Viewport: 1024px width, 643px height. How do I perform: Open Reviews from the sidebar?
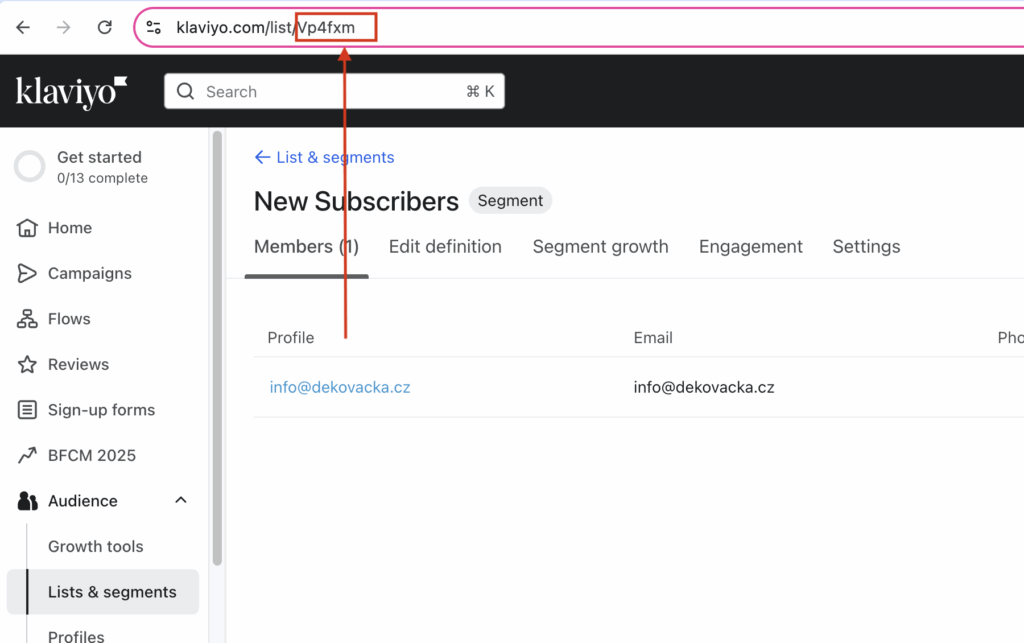(78, 364)
